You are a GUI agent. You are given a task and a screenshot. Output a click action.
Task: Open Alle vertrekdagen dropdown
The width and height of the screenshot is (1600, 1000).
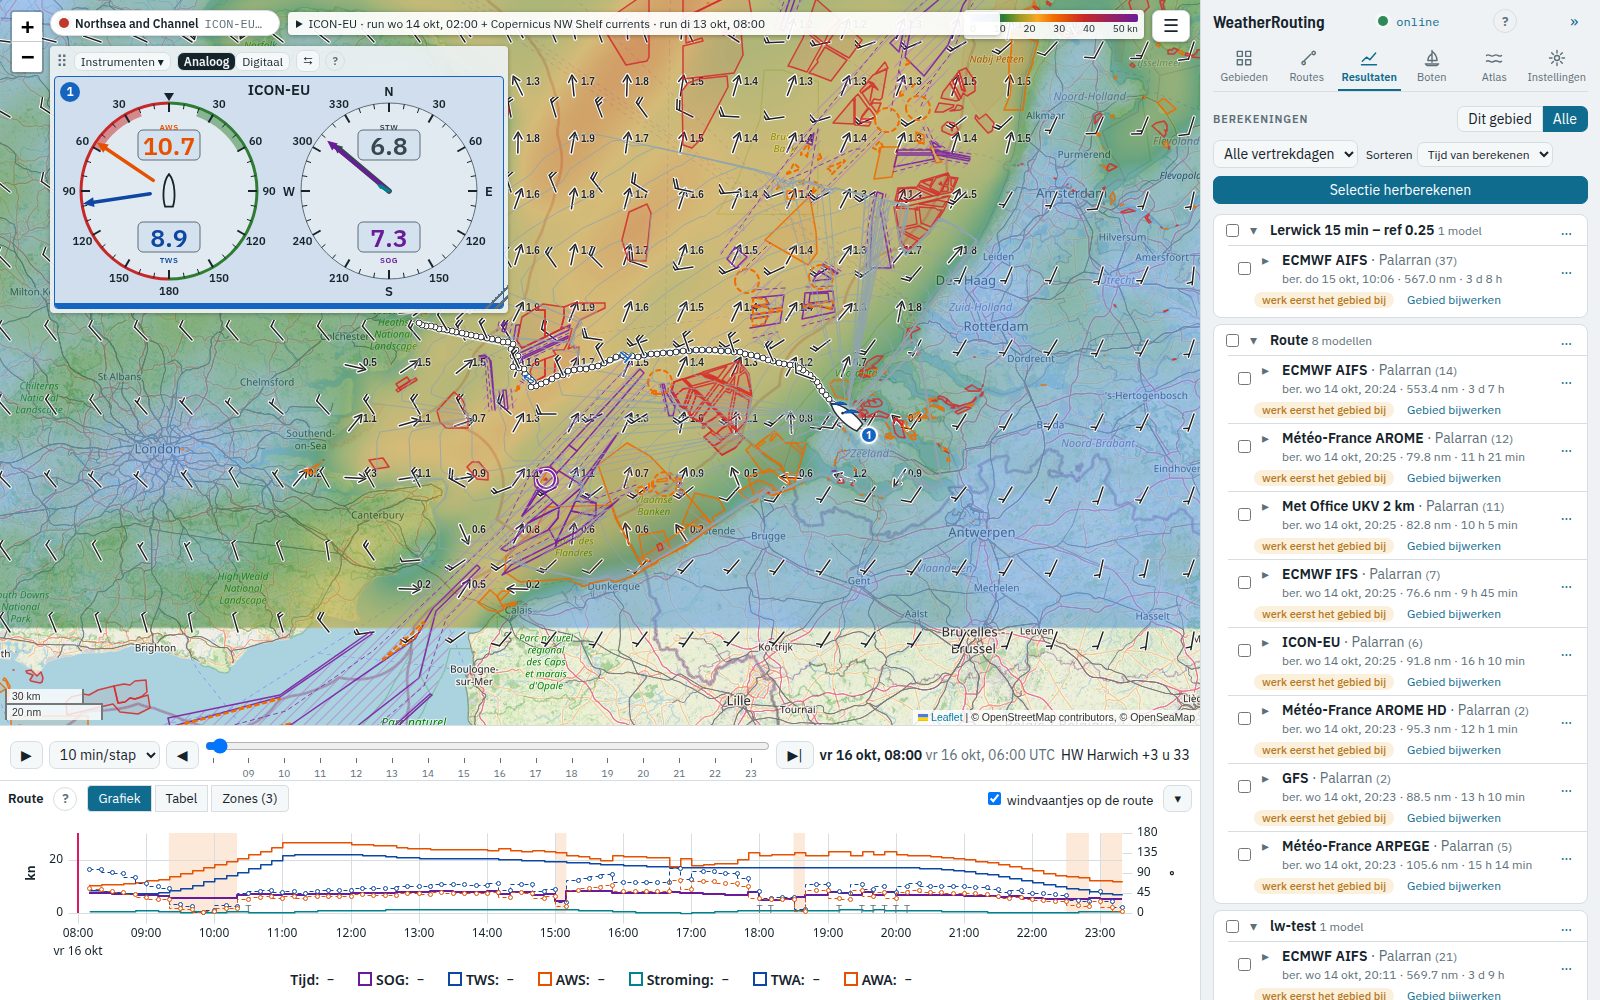coord(1285,154)
